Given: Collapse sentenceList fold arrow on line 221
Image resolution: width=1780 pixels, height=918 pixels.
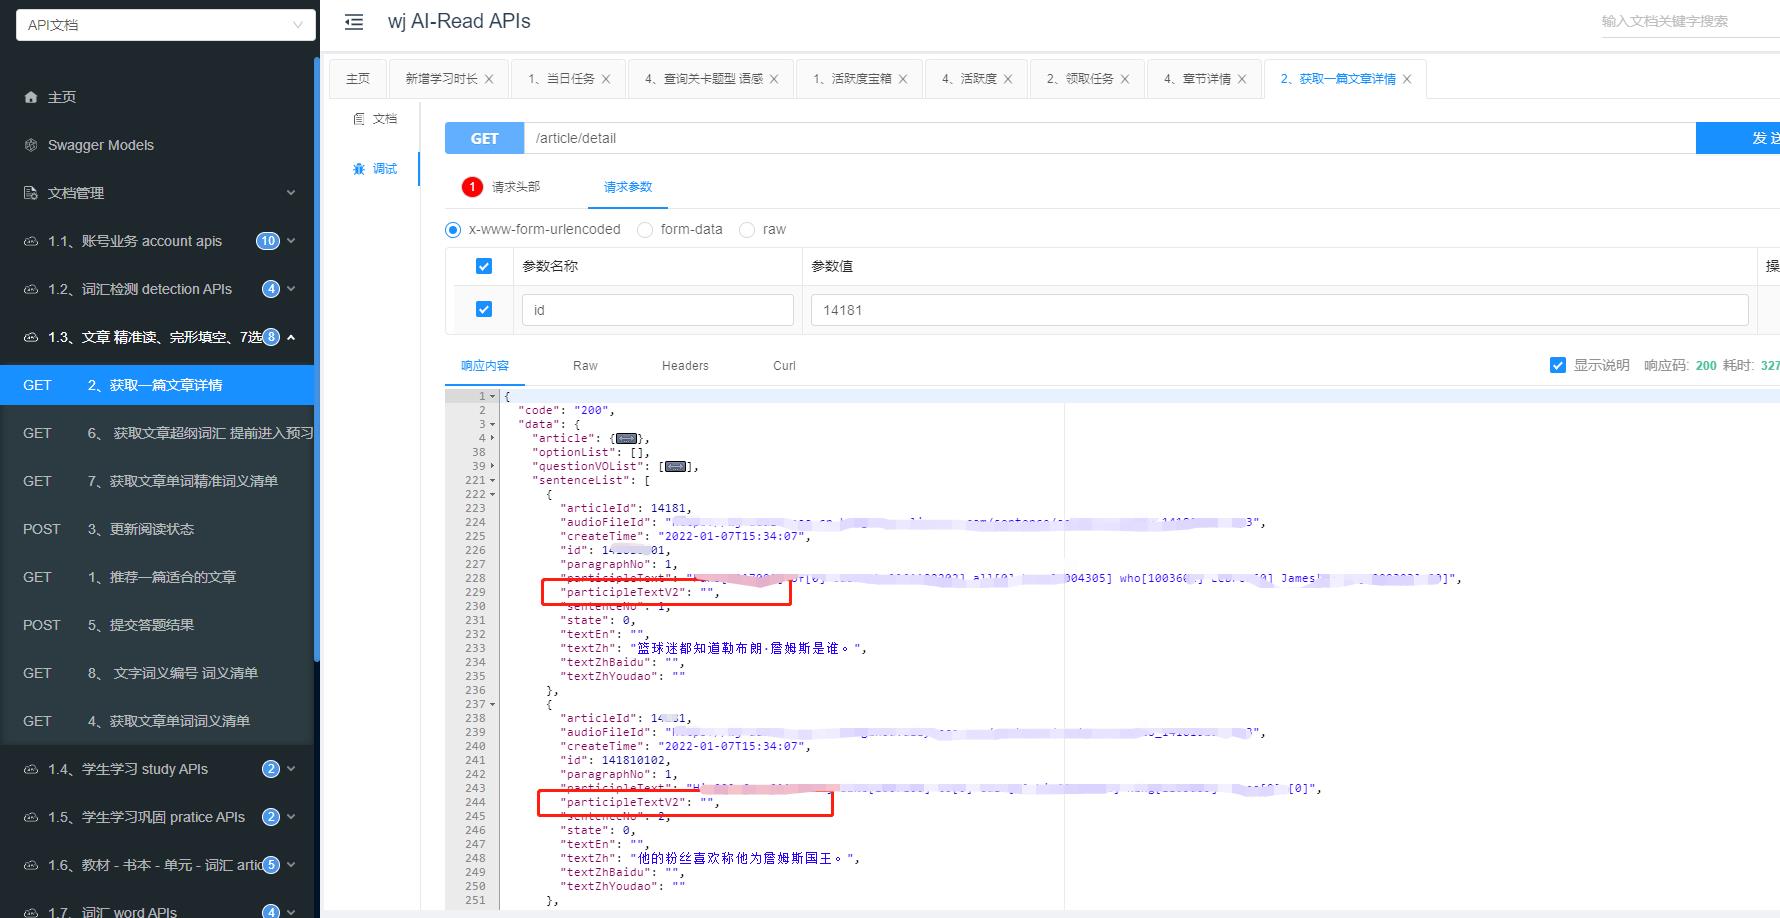Looking at the screenshot, I should pos(492,480).
